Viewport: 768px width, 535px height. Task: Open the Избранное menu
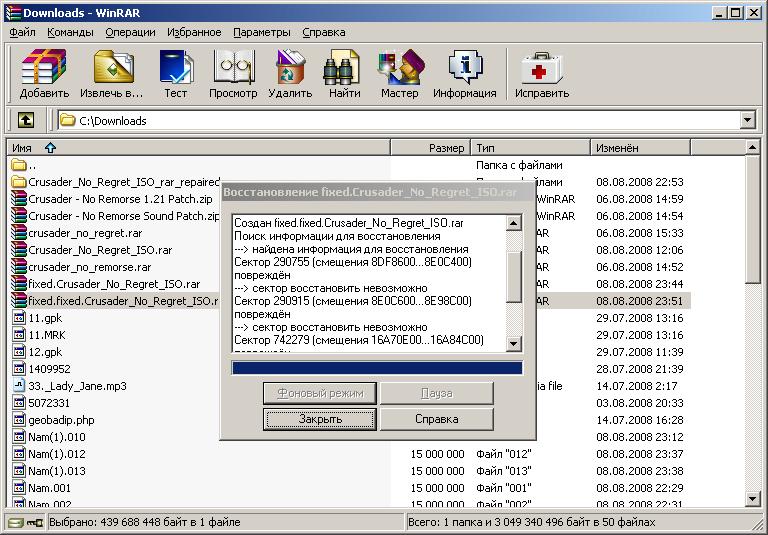[x=195, y=32]
